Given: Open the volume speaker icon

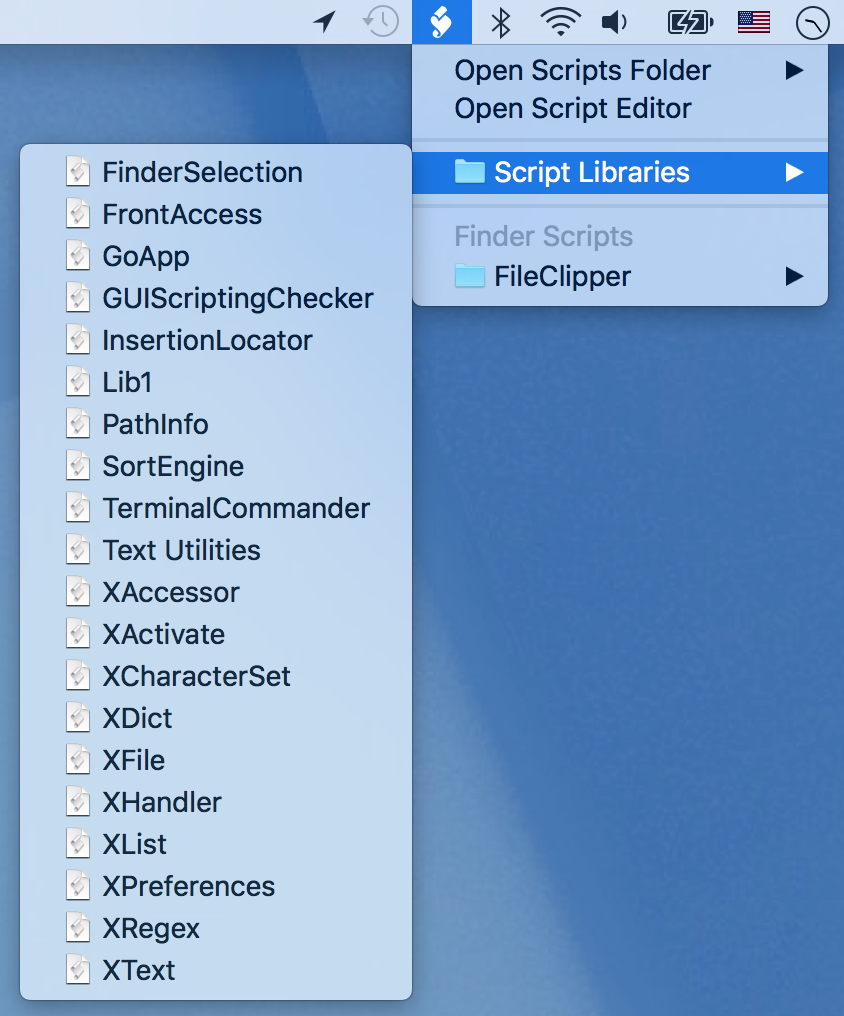Looking at the screenshot, I should point(614,21).
